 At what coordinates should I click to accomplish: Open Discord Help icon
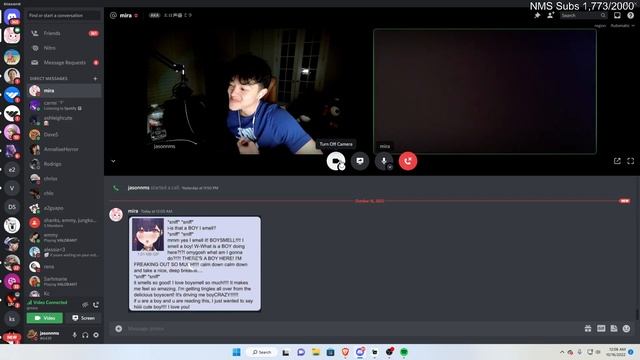(631, 16)
